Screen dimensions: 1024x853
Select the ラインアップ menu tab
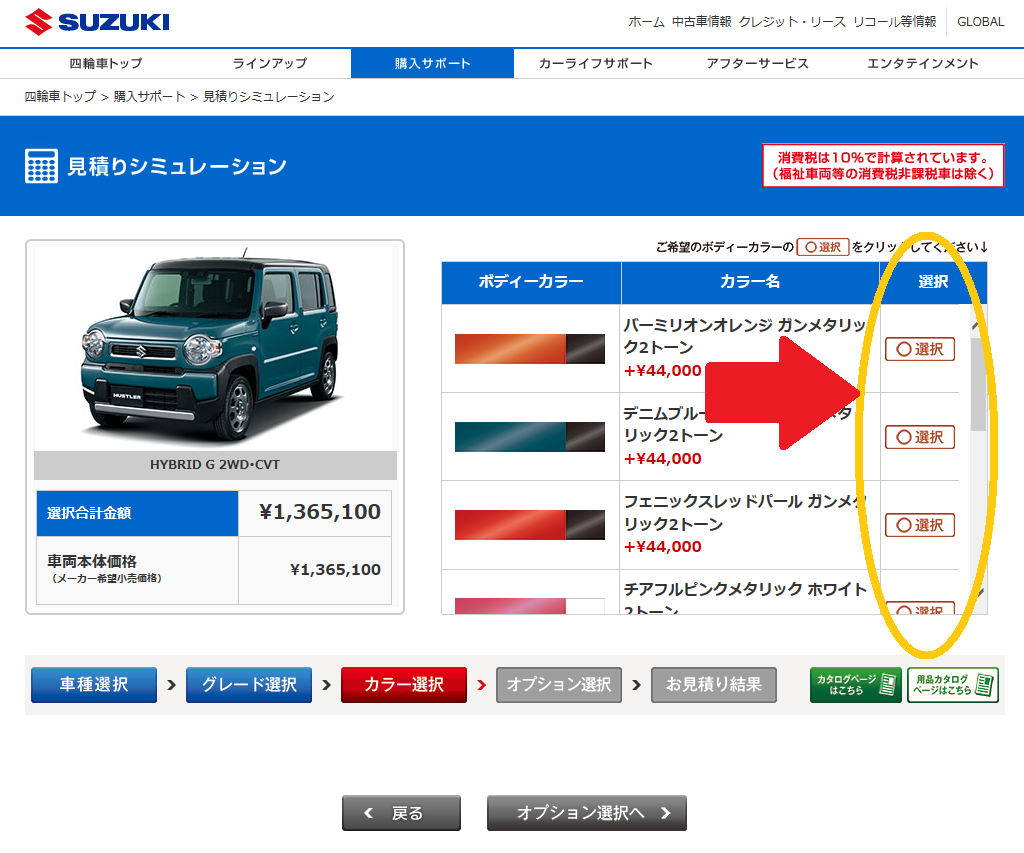pyautogui.click(x=270, y=63)
